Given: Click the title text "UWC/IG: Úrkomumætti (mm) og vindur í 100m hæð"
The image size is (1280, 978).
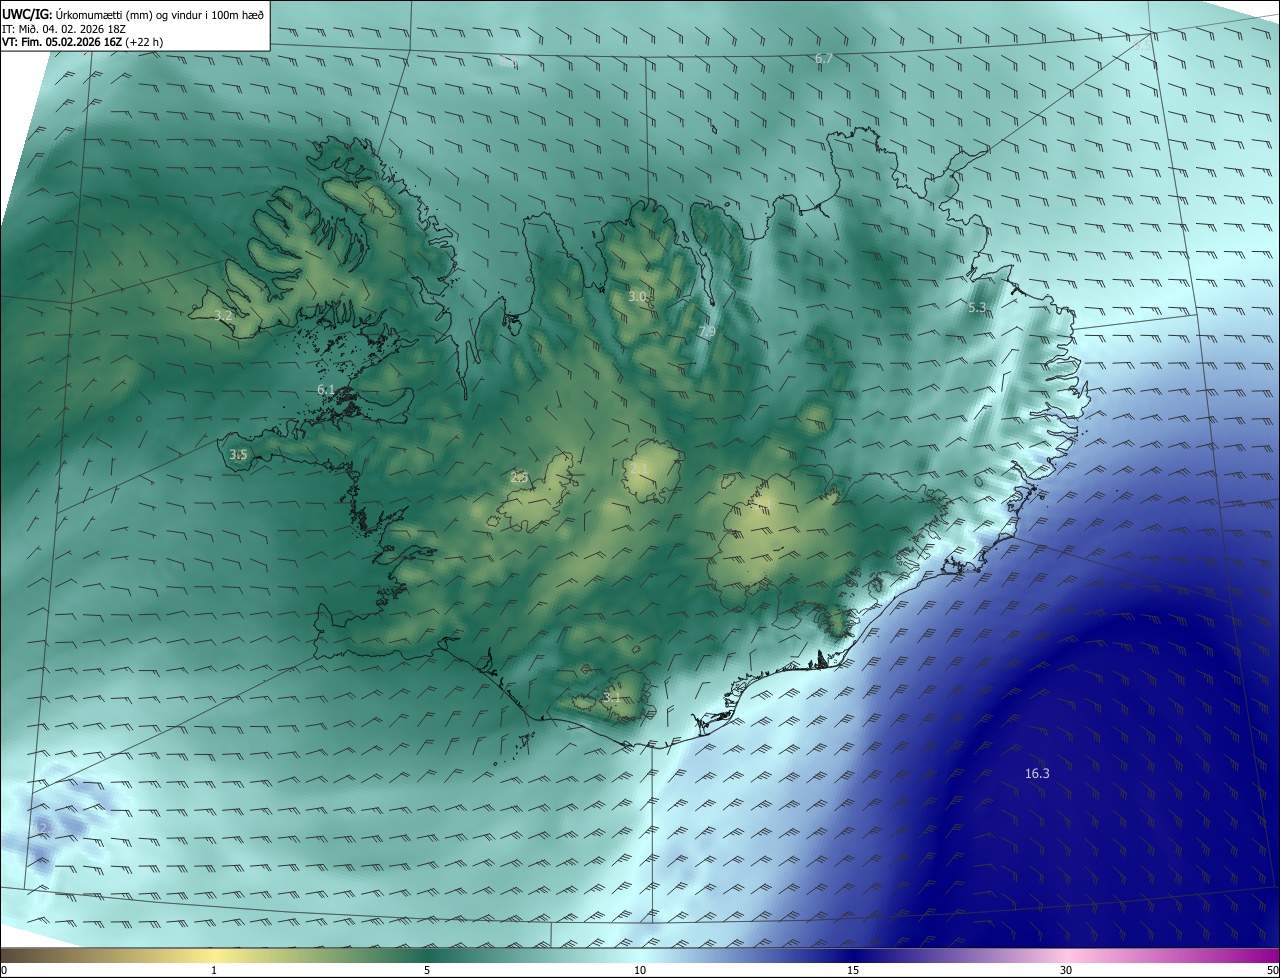Looking at the screenshot, I should point(133,14).
